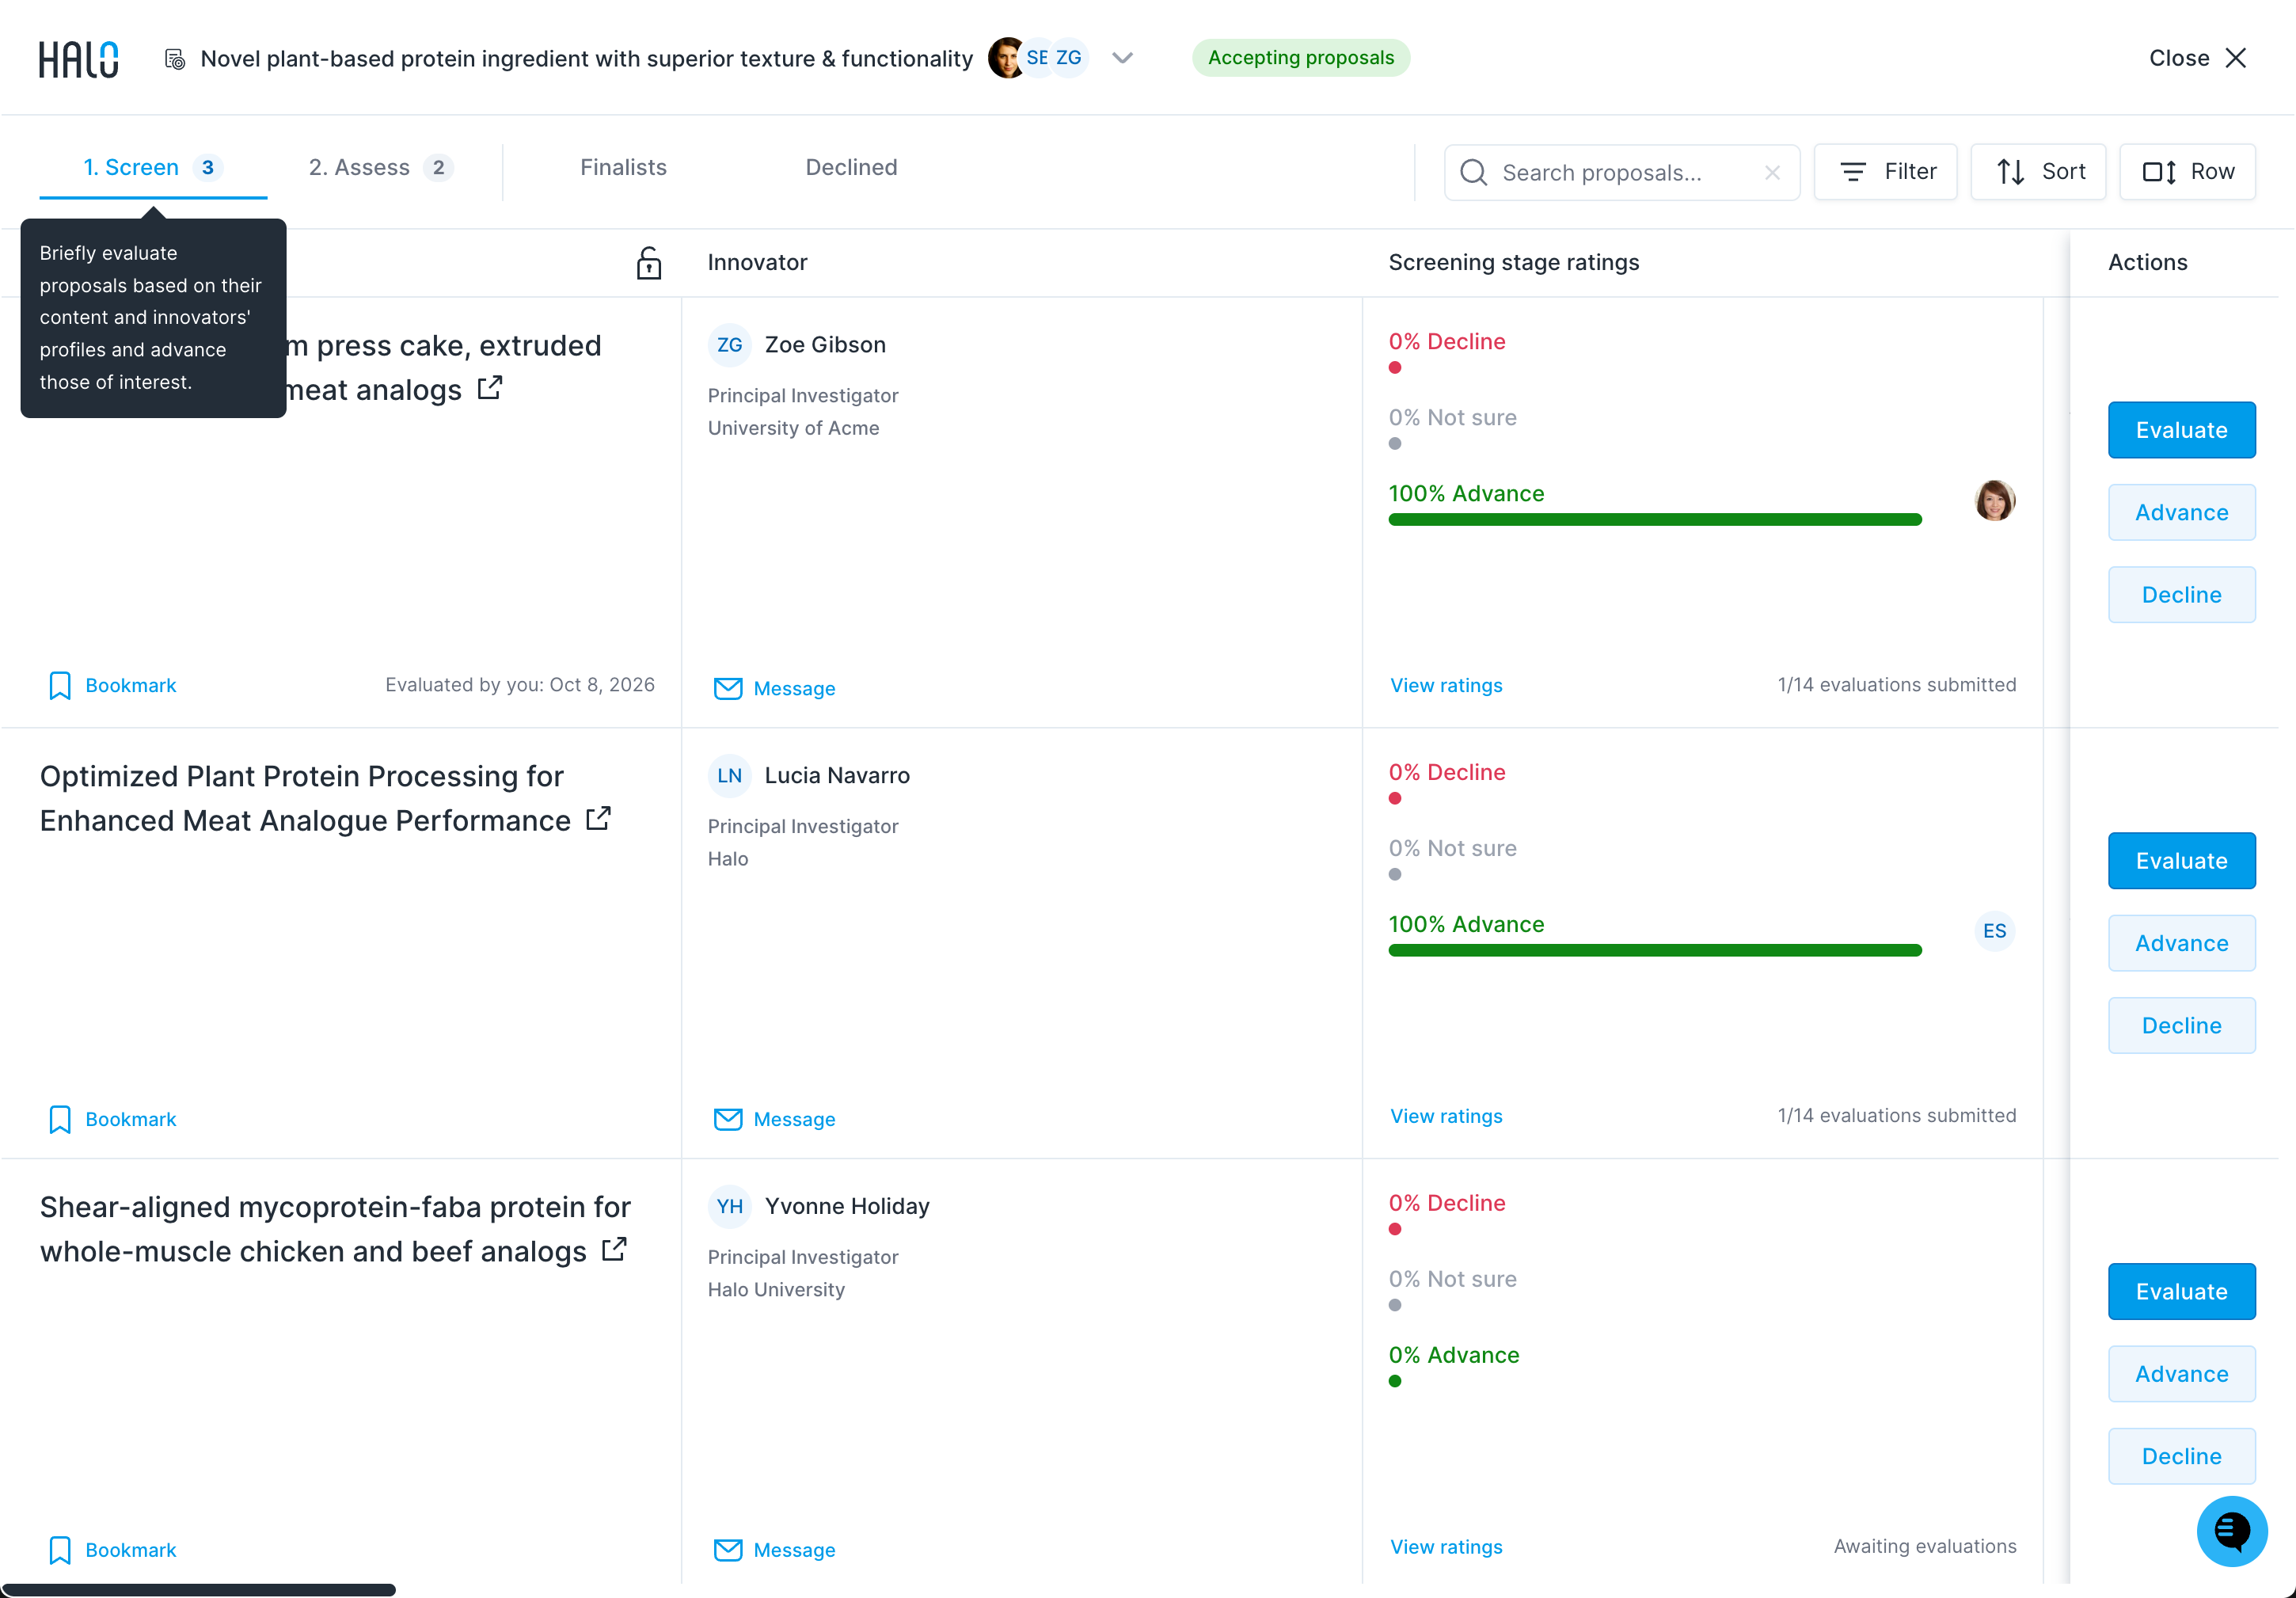Viewport: 2296px width, 1598px height.
Task: Open the Filter options
Action: click(1885, 172)
